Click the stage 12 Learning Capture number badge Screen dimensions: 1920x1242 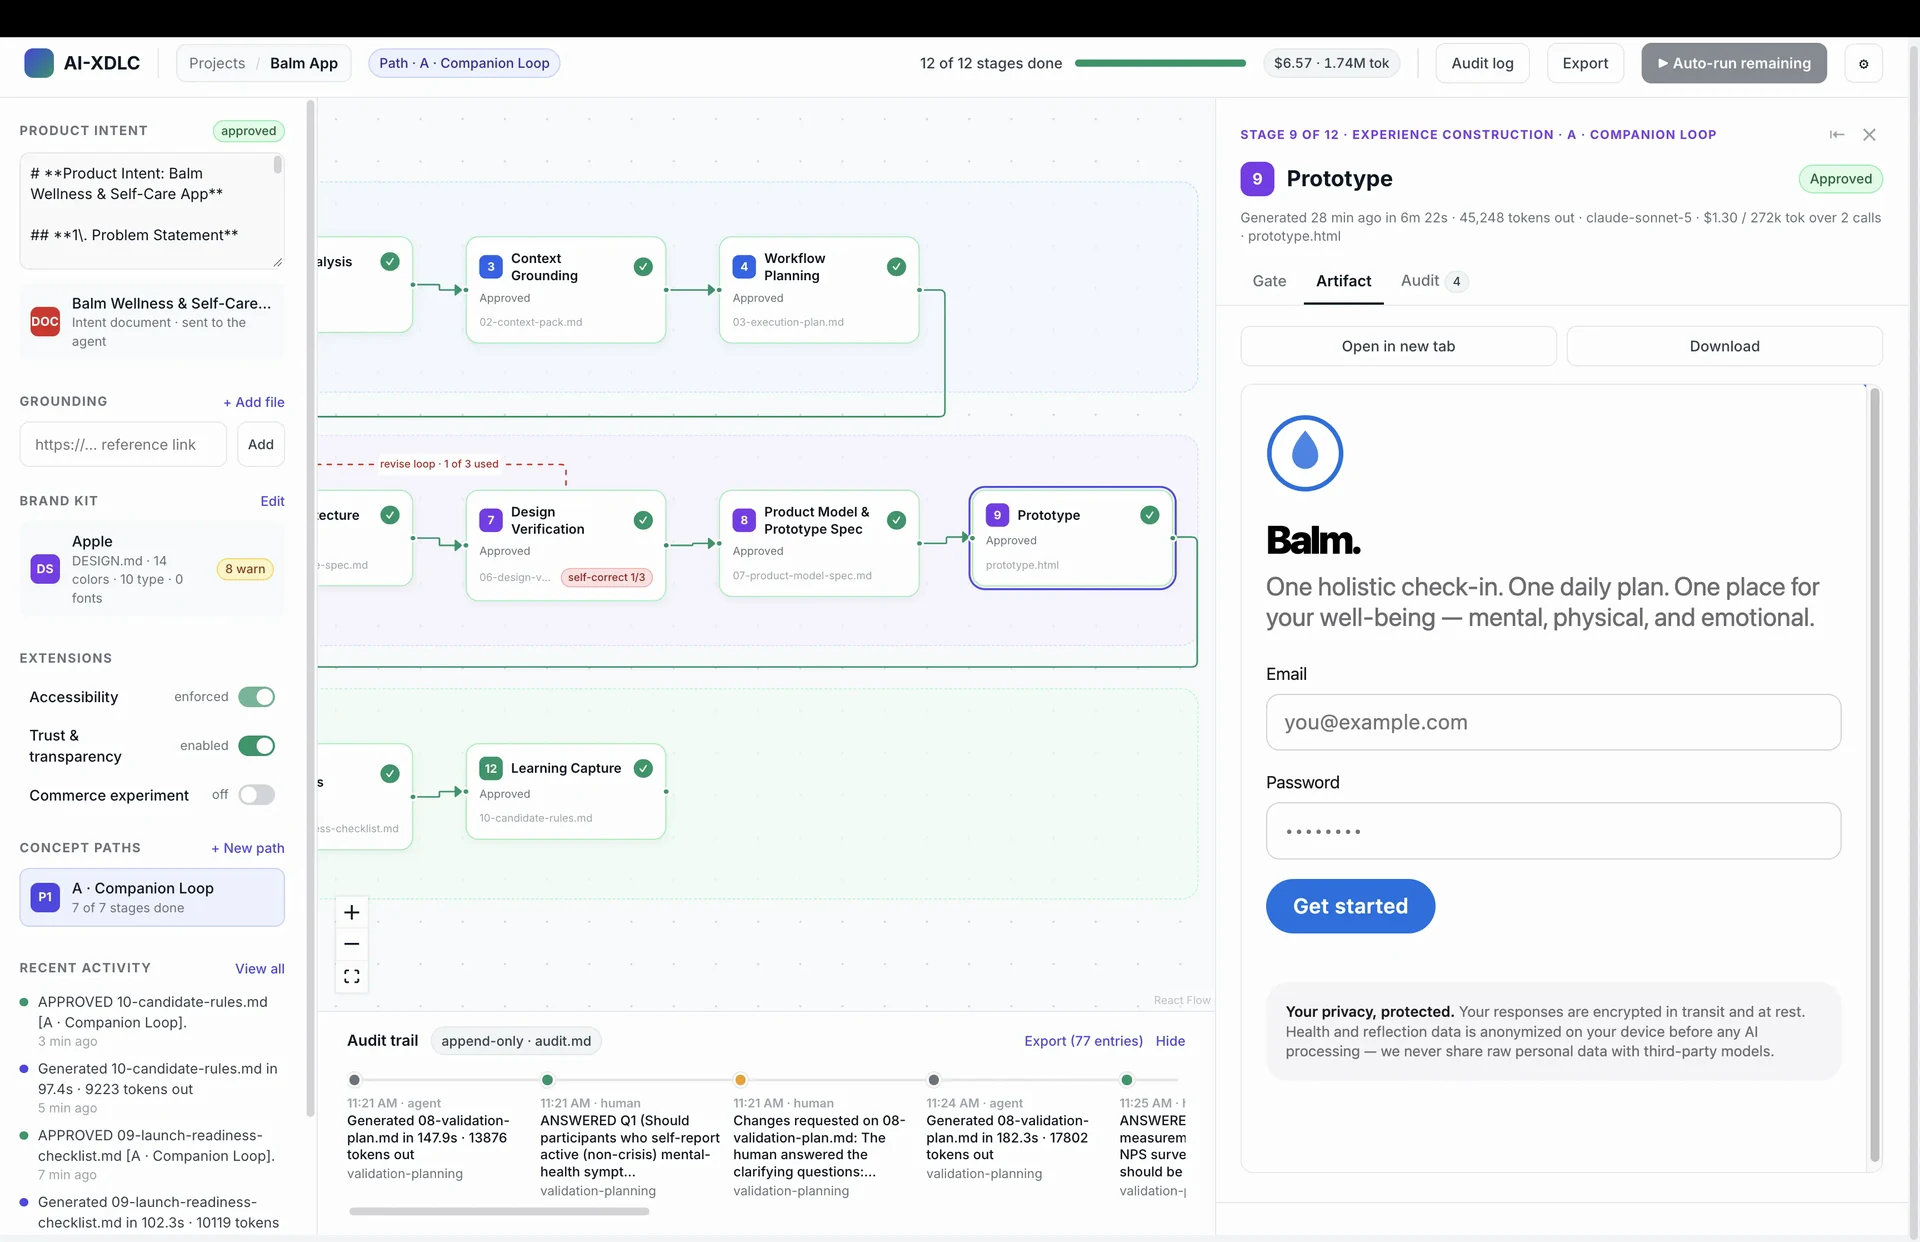pos(490,768)
